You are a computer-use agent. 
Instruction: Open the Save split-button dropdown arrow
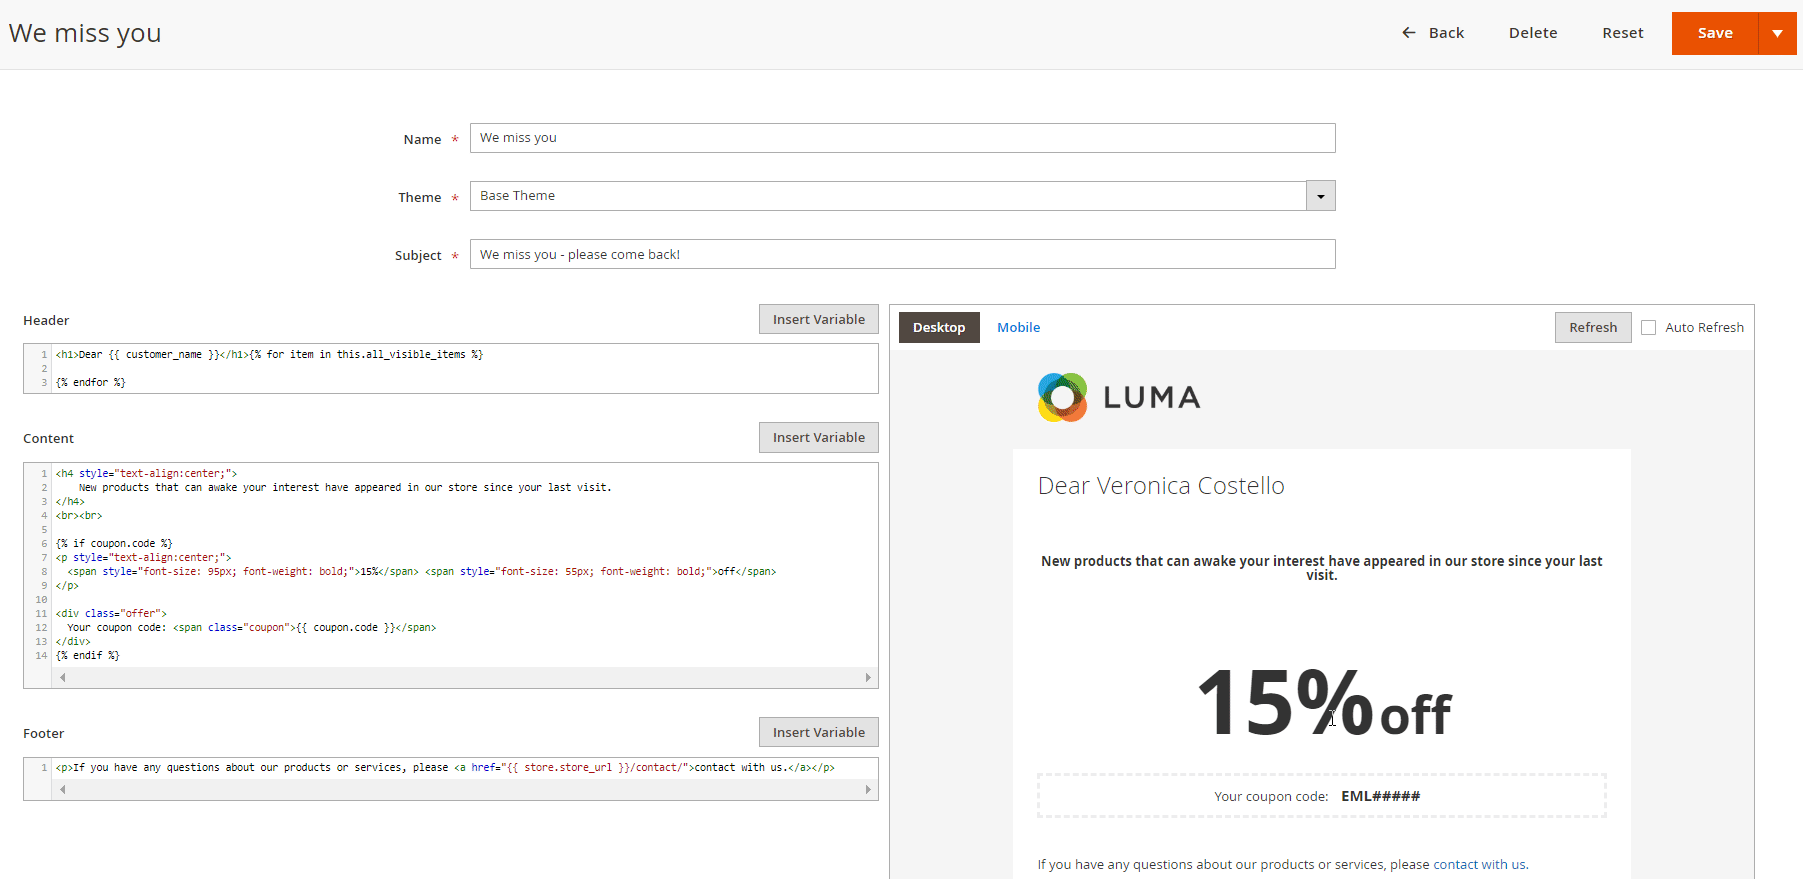pos(1777,33)
